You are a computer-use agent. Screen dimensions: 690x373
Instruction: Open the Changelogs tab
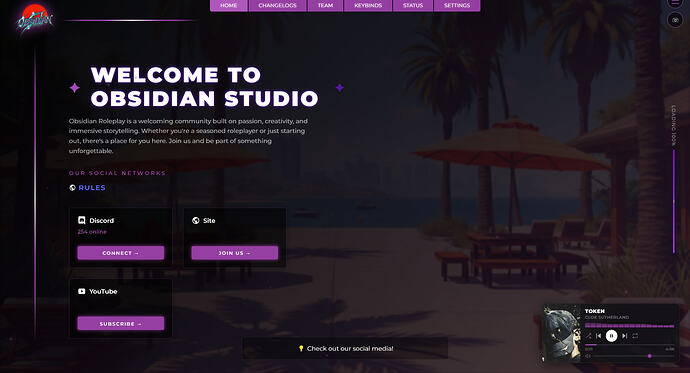[x=277, y=5]
